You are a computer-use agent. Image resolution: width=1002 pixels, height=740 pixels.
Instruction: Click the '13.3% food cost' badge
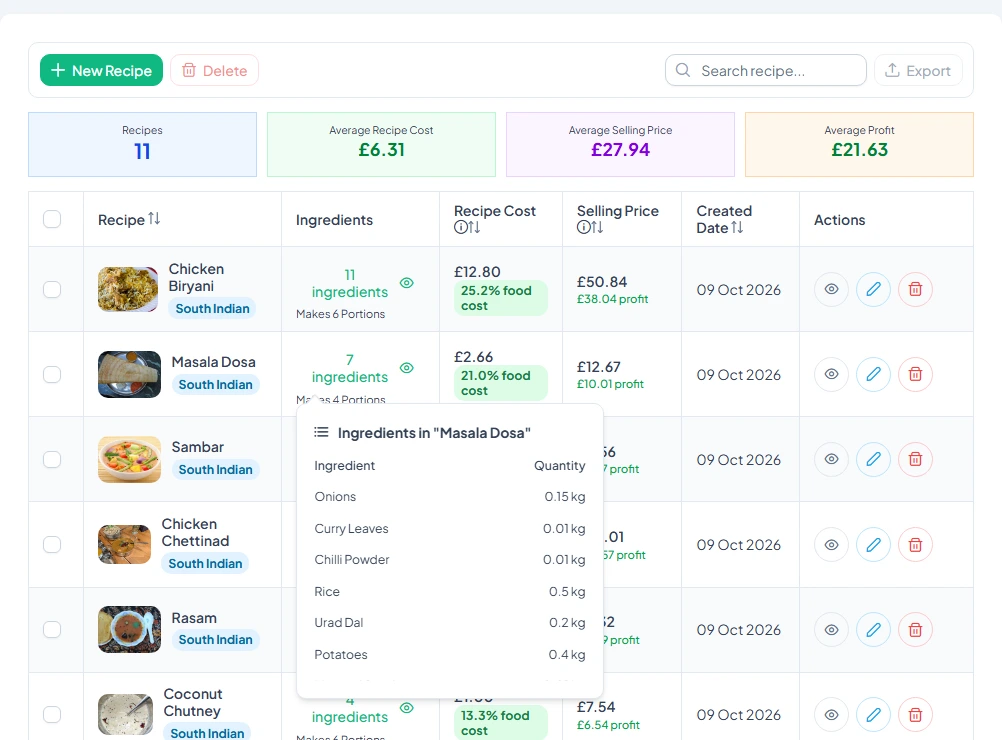500,723
